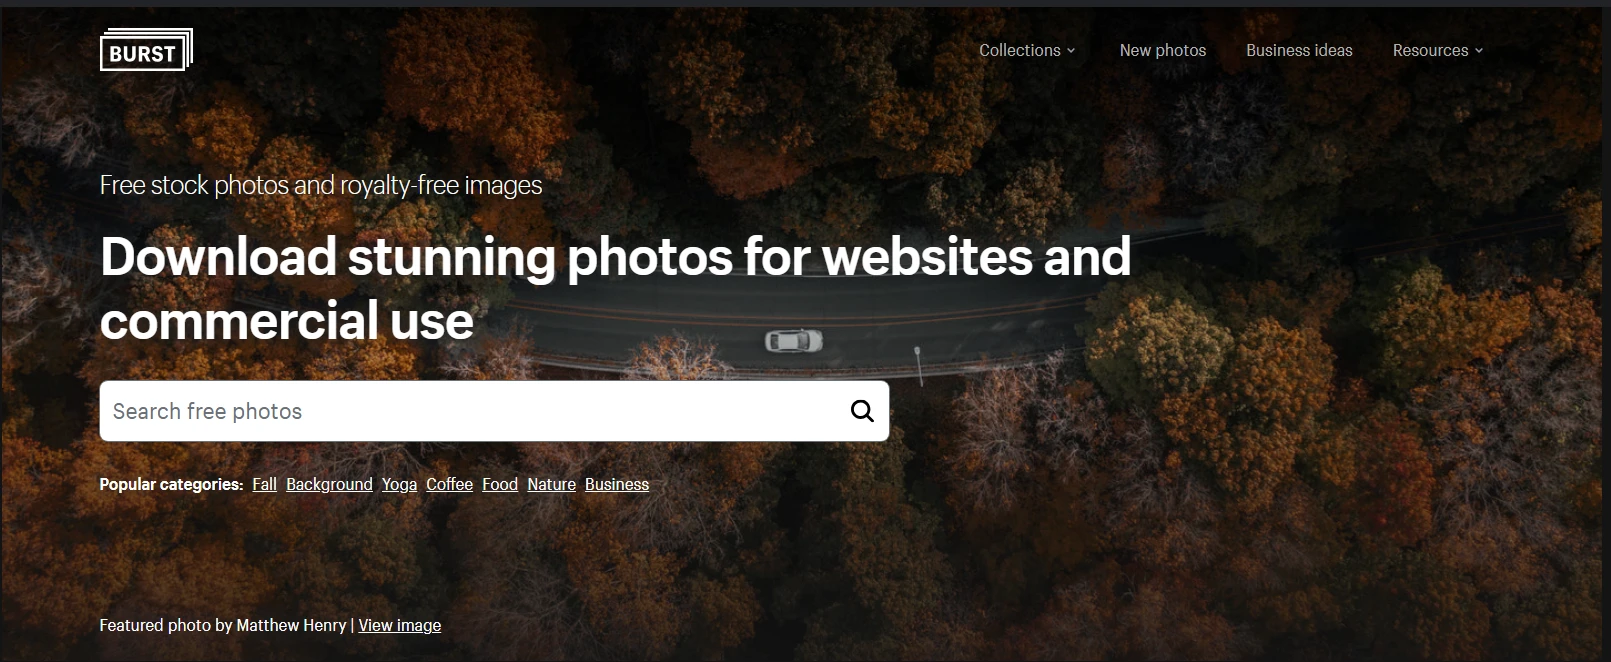Focus the Search free photos field
Image resolution: width=1611 pixels, height=662 pixels.
(494, 411)
